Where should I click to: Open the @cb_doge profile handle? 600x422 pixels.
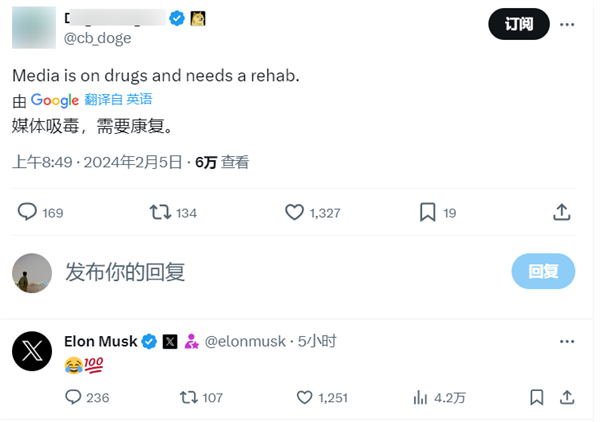[x=98, y=38]
